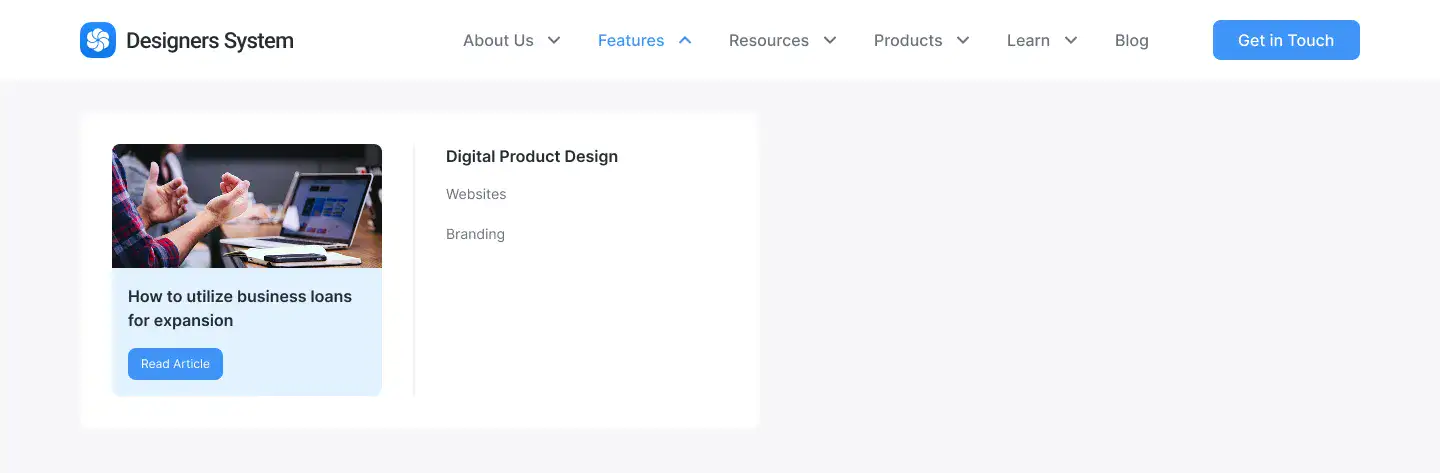Expand the Resources chevron arrow
Viewport: 1440px width, 473px height.
pos(830,40)
